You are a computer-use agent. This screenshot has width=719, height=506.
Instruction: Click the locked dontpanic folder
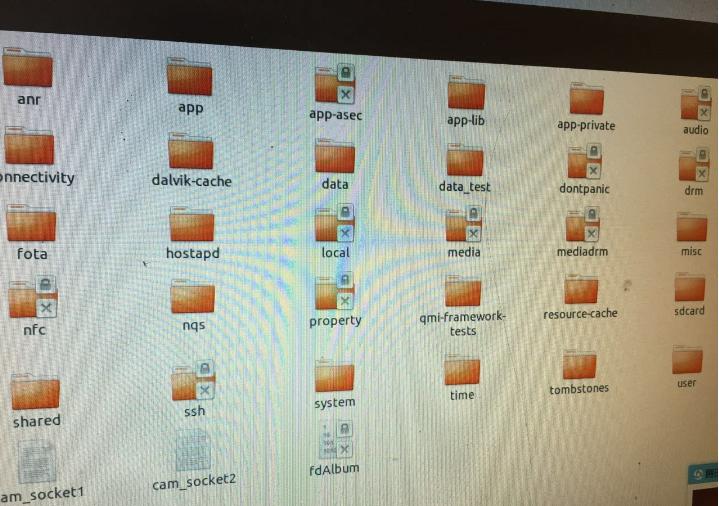(x=584, y=162)
